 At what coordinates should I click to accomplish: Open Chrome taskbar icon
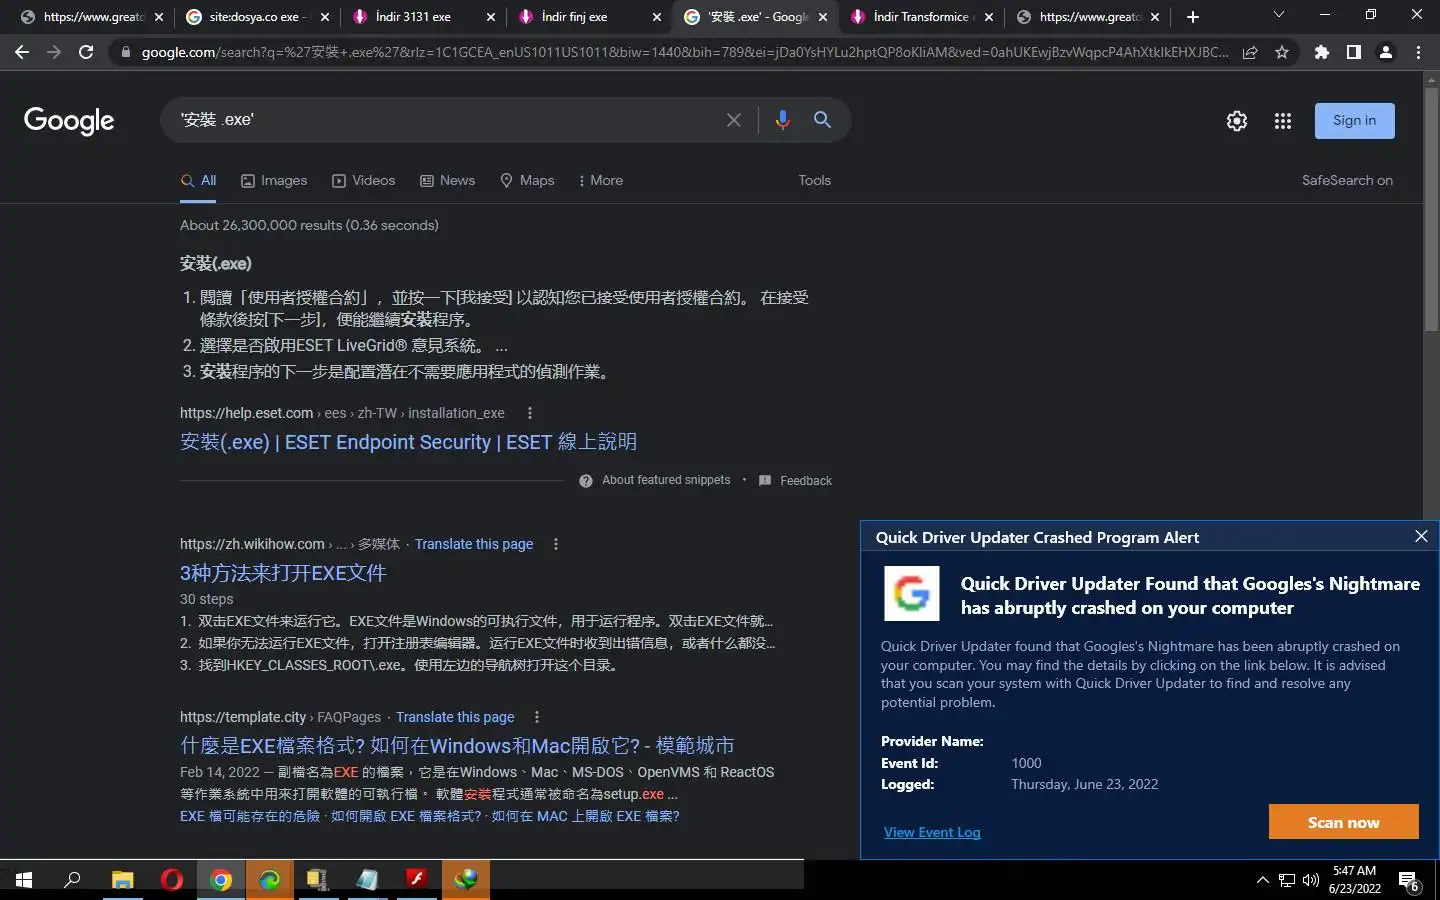(221, 880)
